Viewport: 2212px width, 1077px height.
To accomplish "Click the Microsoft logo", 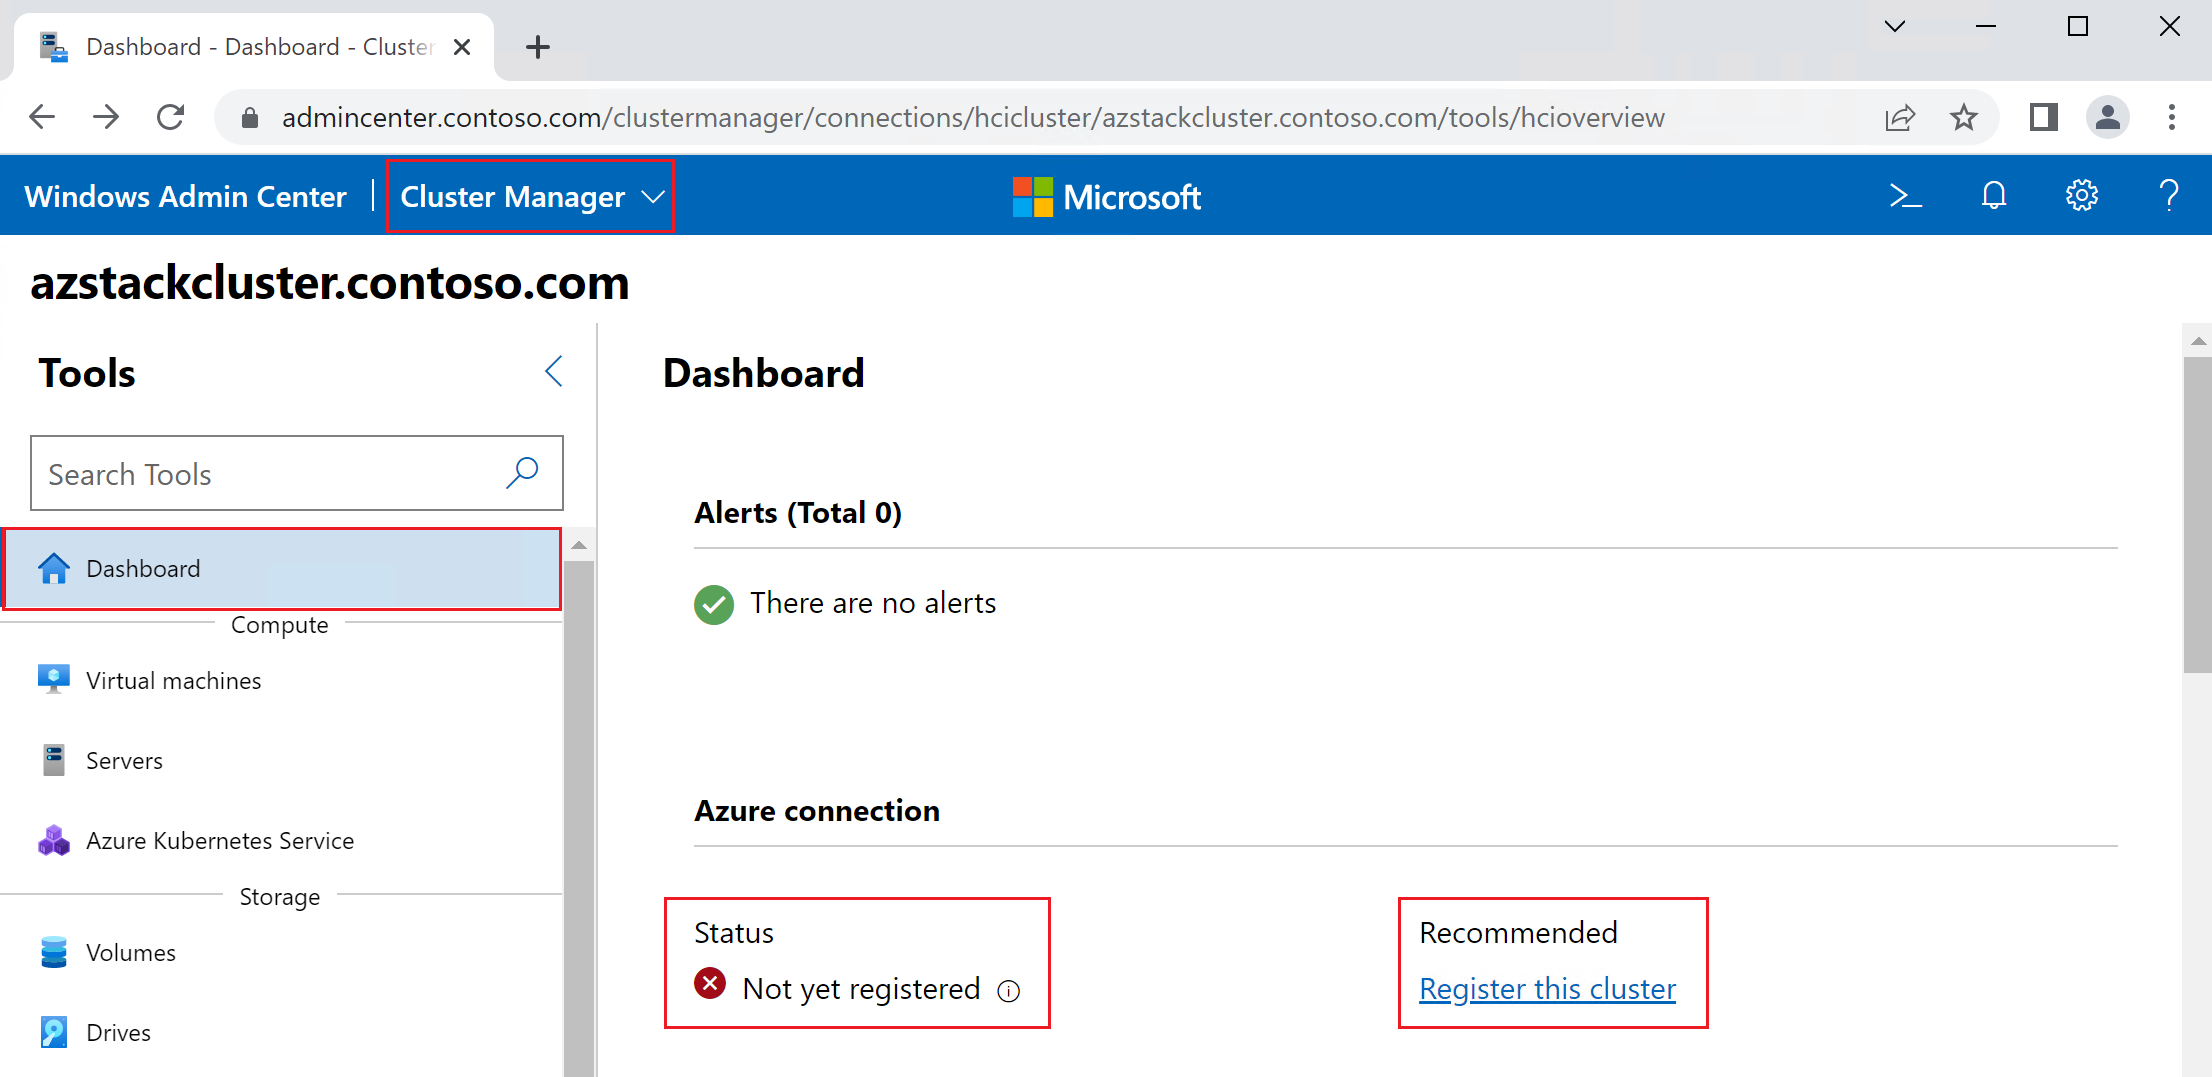I will click(x=1107, y=197).
